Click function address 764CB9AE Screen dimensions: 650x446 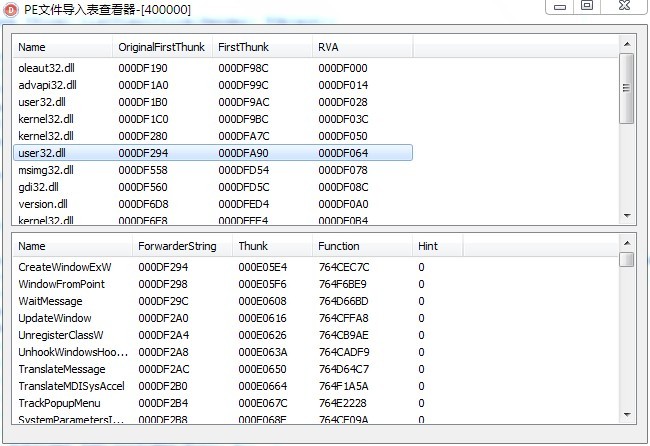(343, 335)
